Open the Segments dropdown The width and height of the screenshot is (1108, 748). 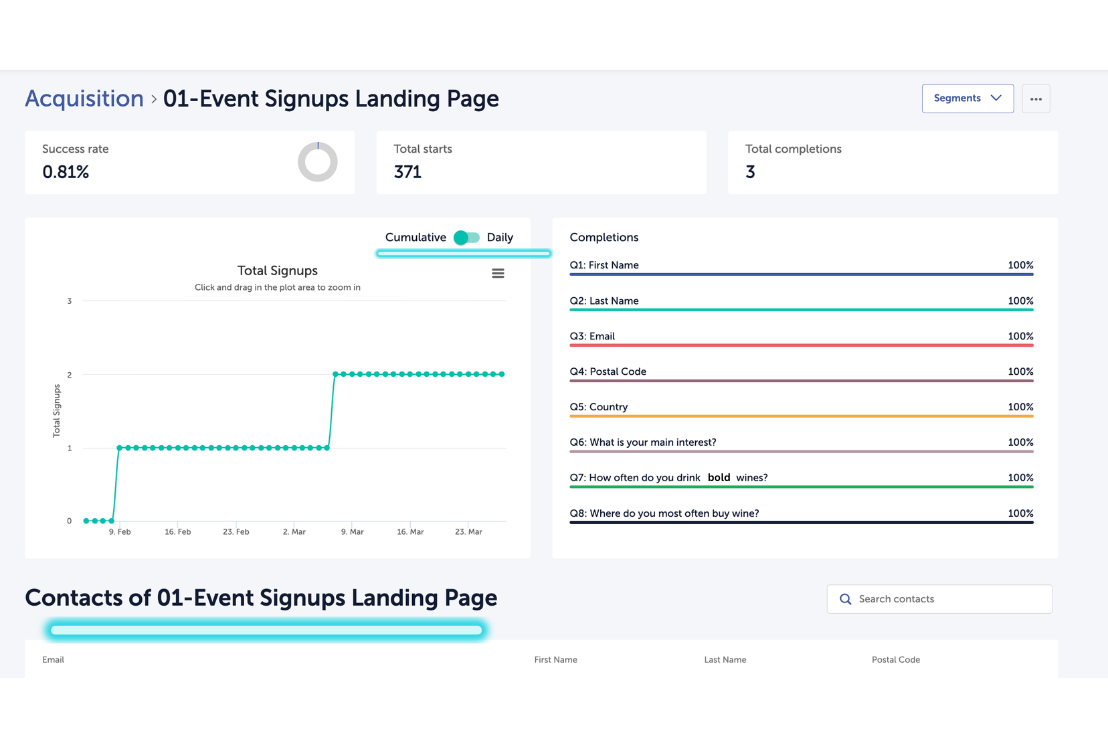click(x=967, y=98)
